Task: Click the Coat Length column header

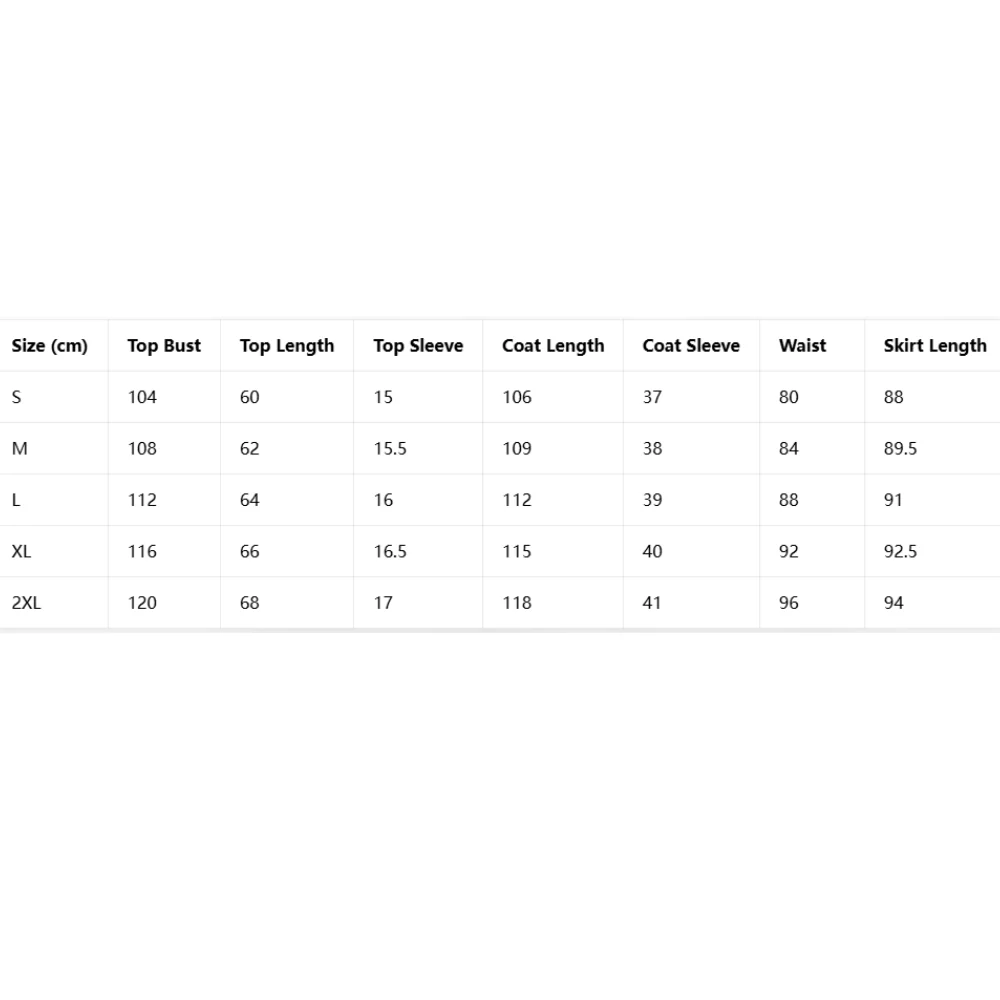Action: tap(553, 346)
